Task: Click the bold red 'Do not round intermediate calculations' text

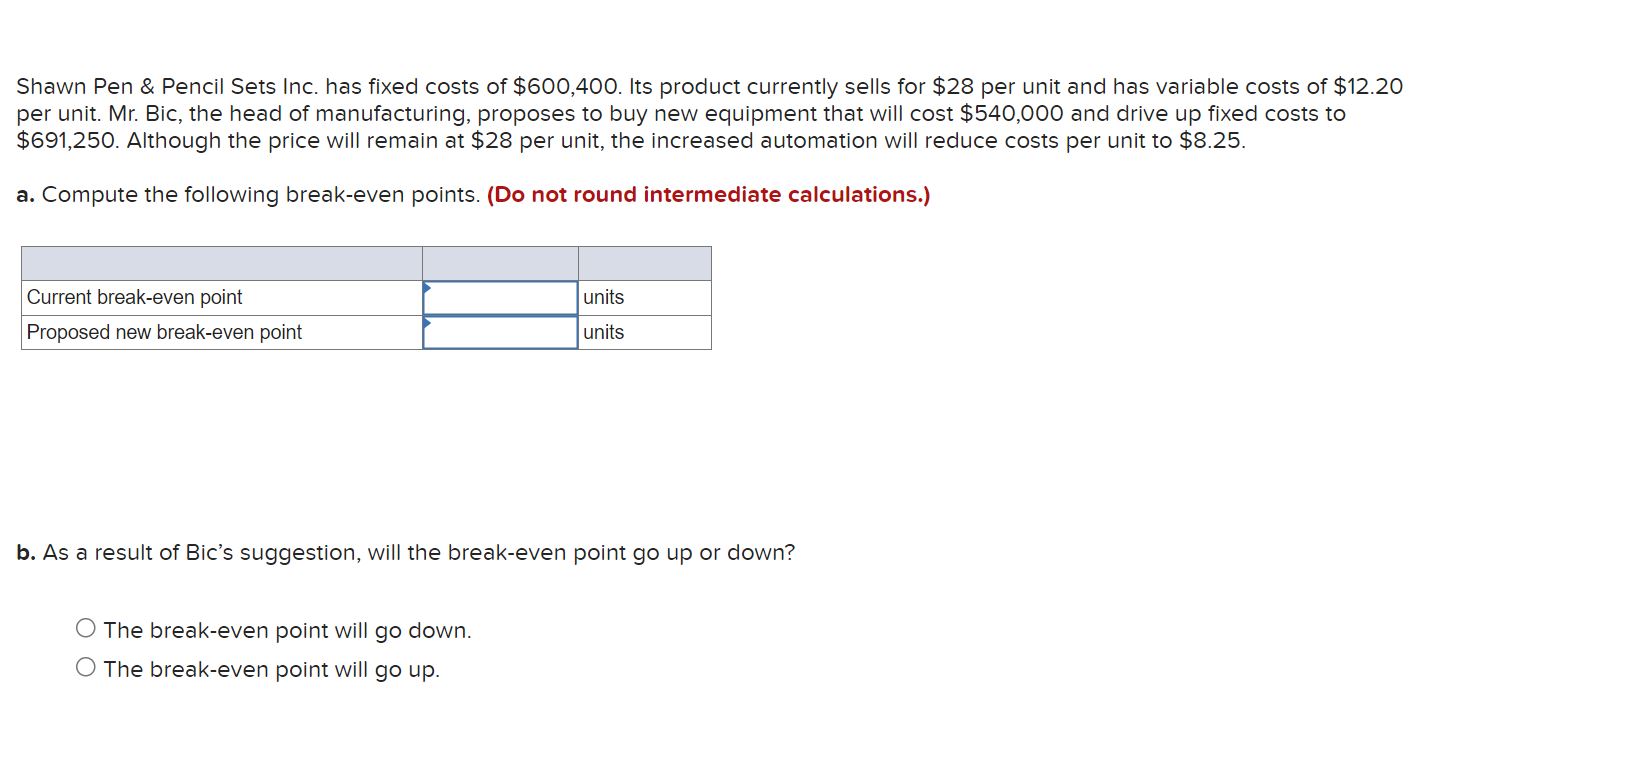Action: click(x=707, y=194)
